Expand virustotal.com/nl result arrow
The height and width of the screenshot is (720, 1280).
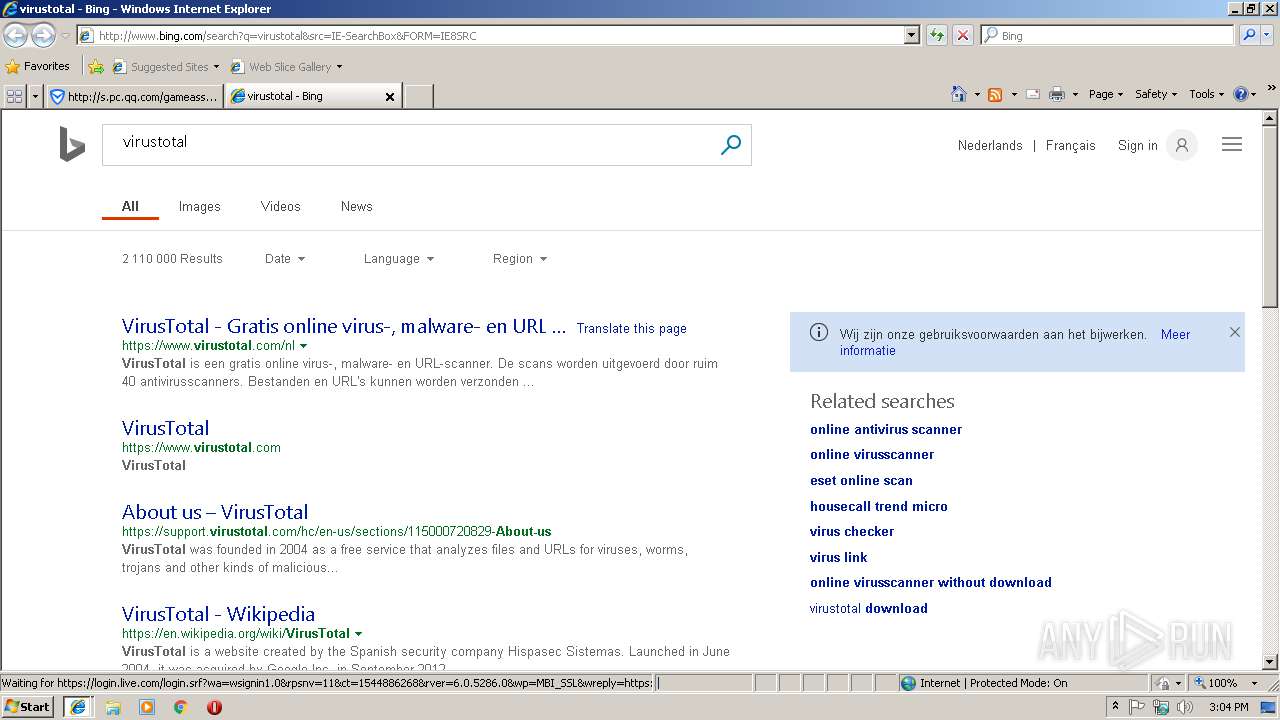click(304, 346)
